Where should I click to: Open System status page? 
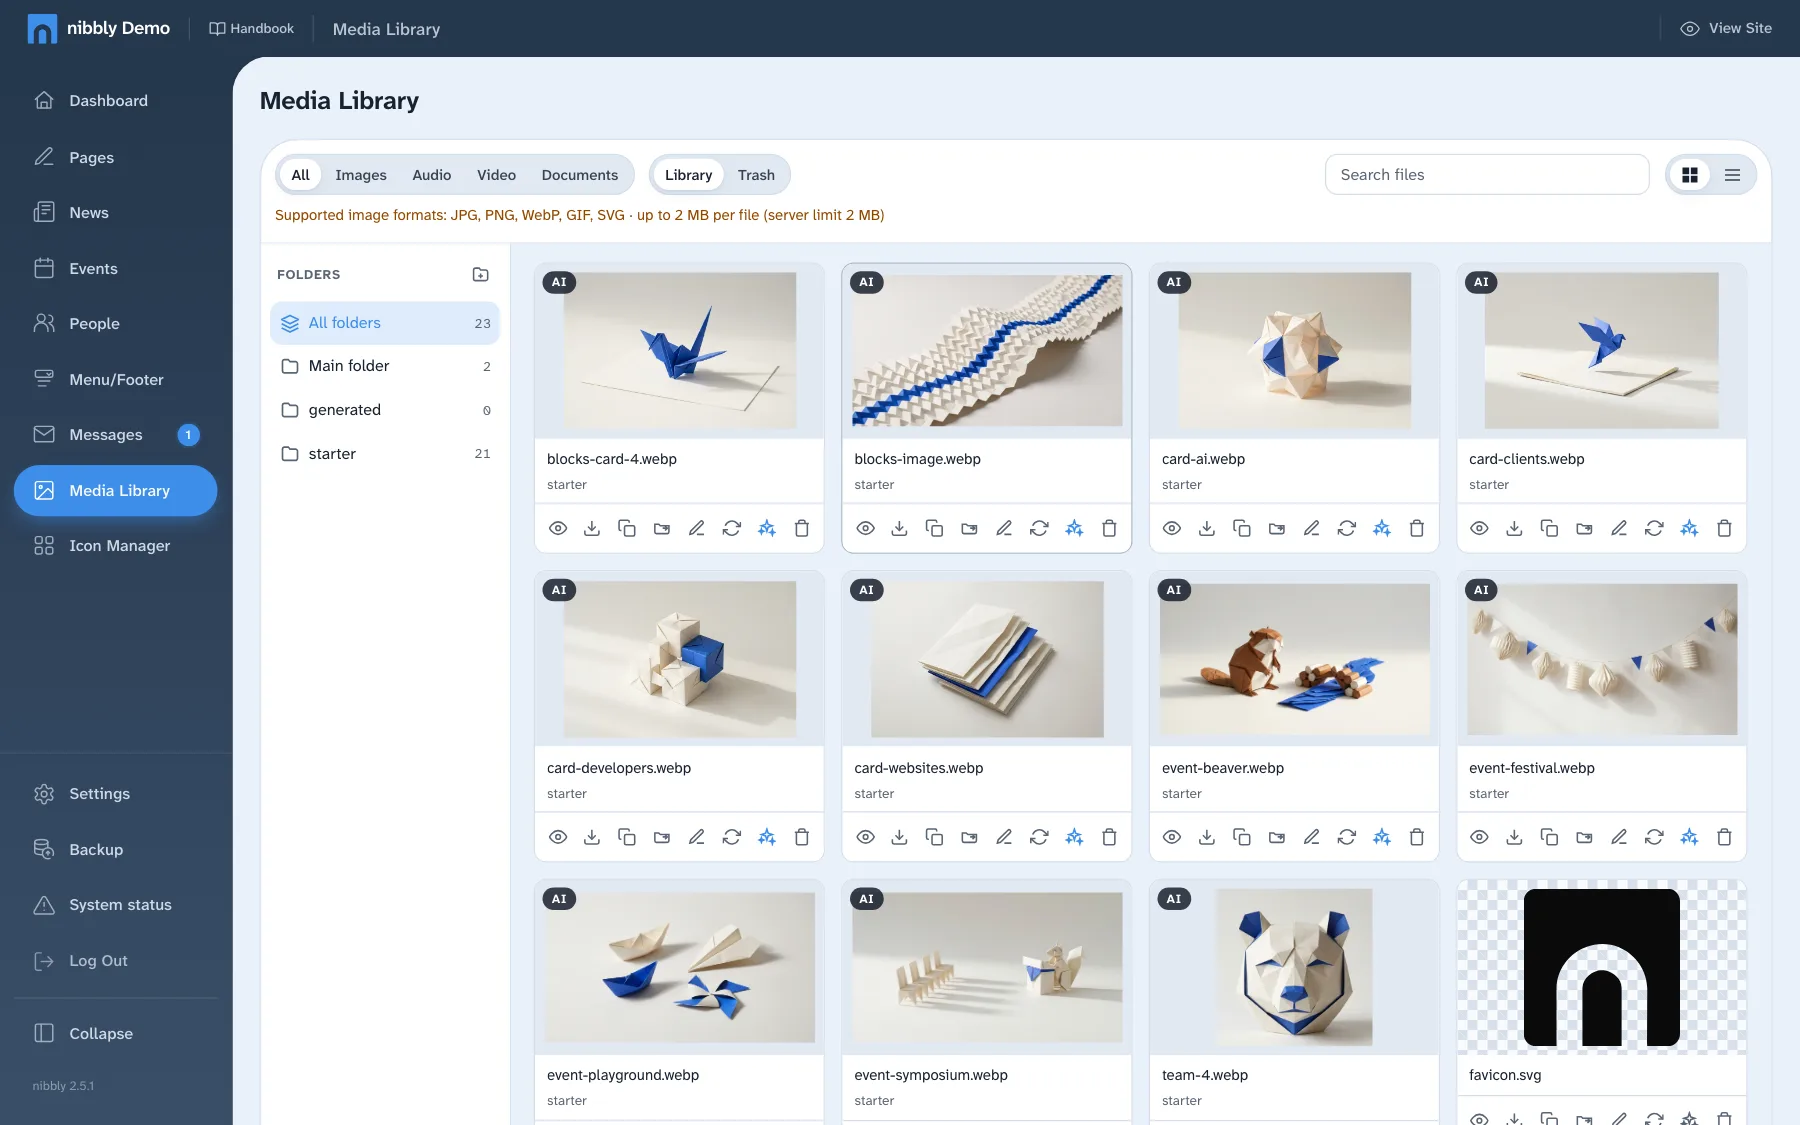tap(115, 905)
